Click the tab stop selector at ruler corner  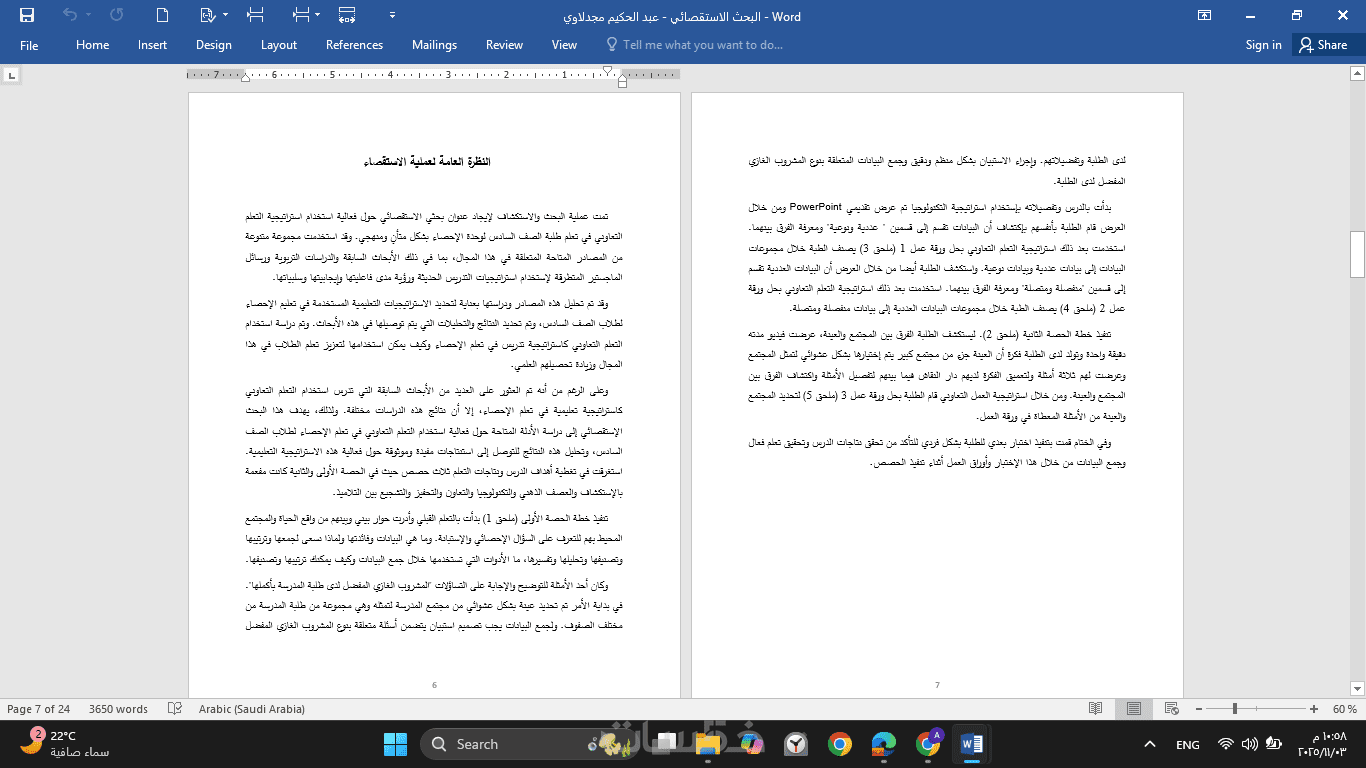click(x=11, y=75)
